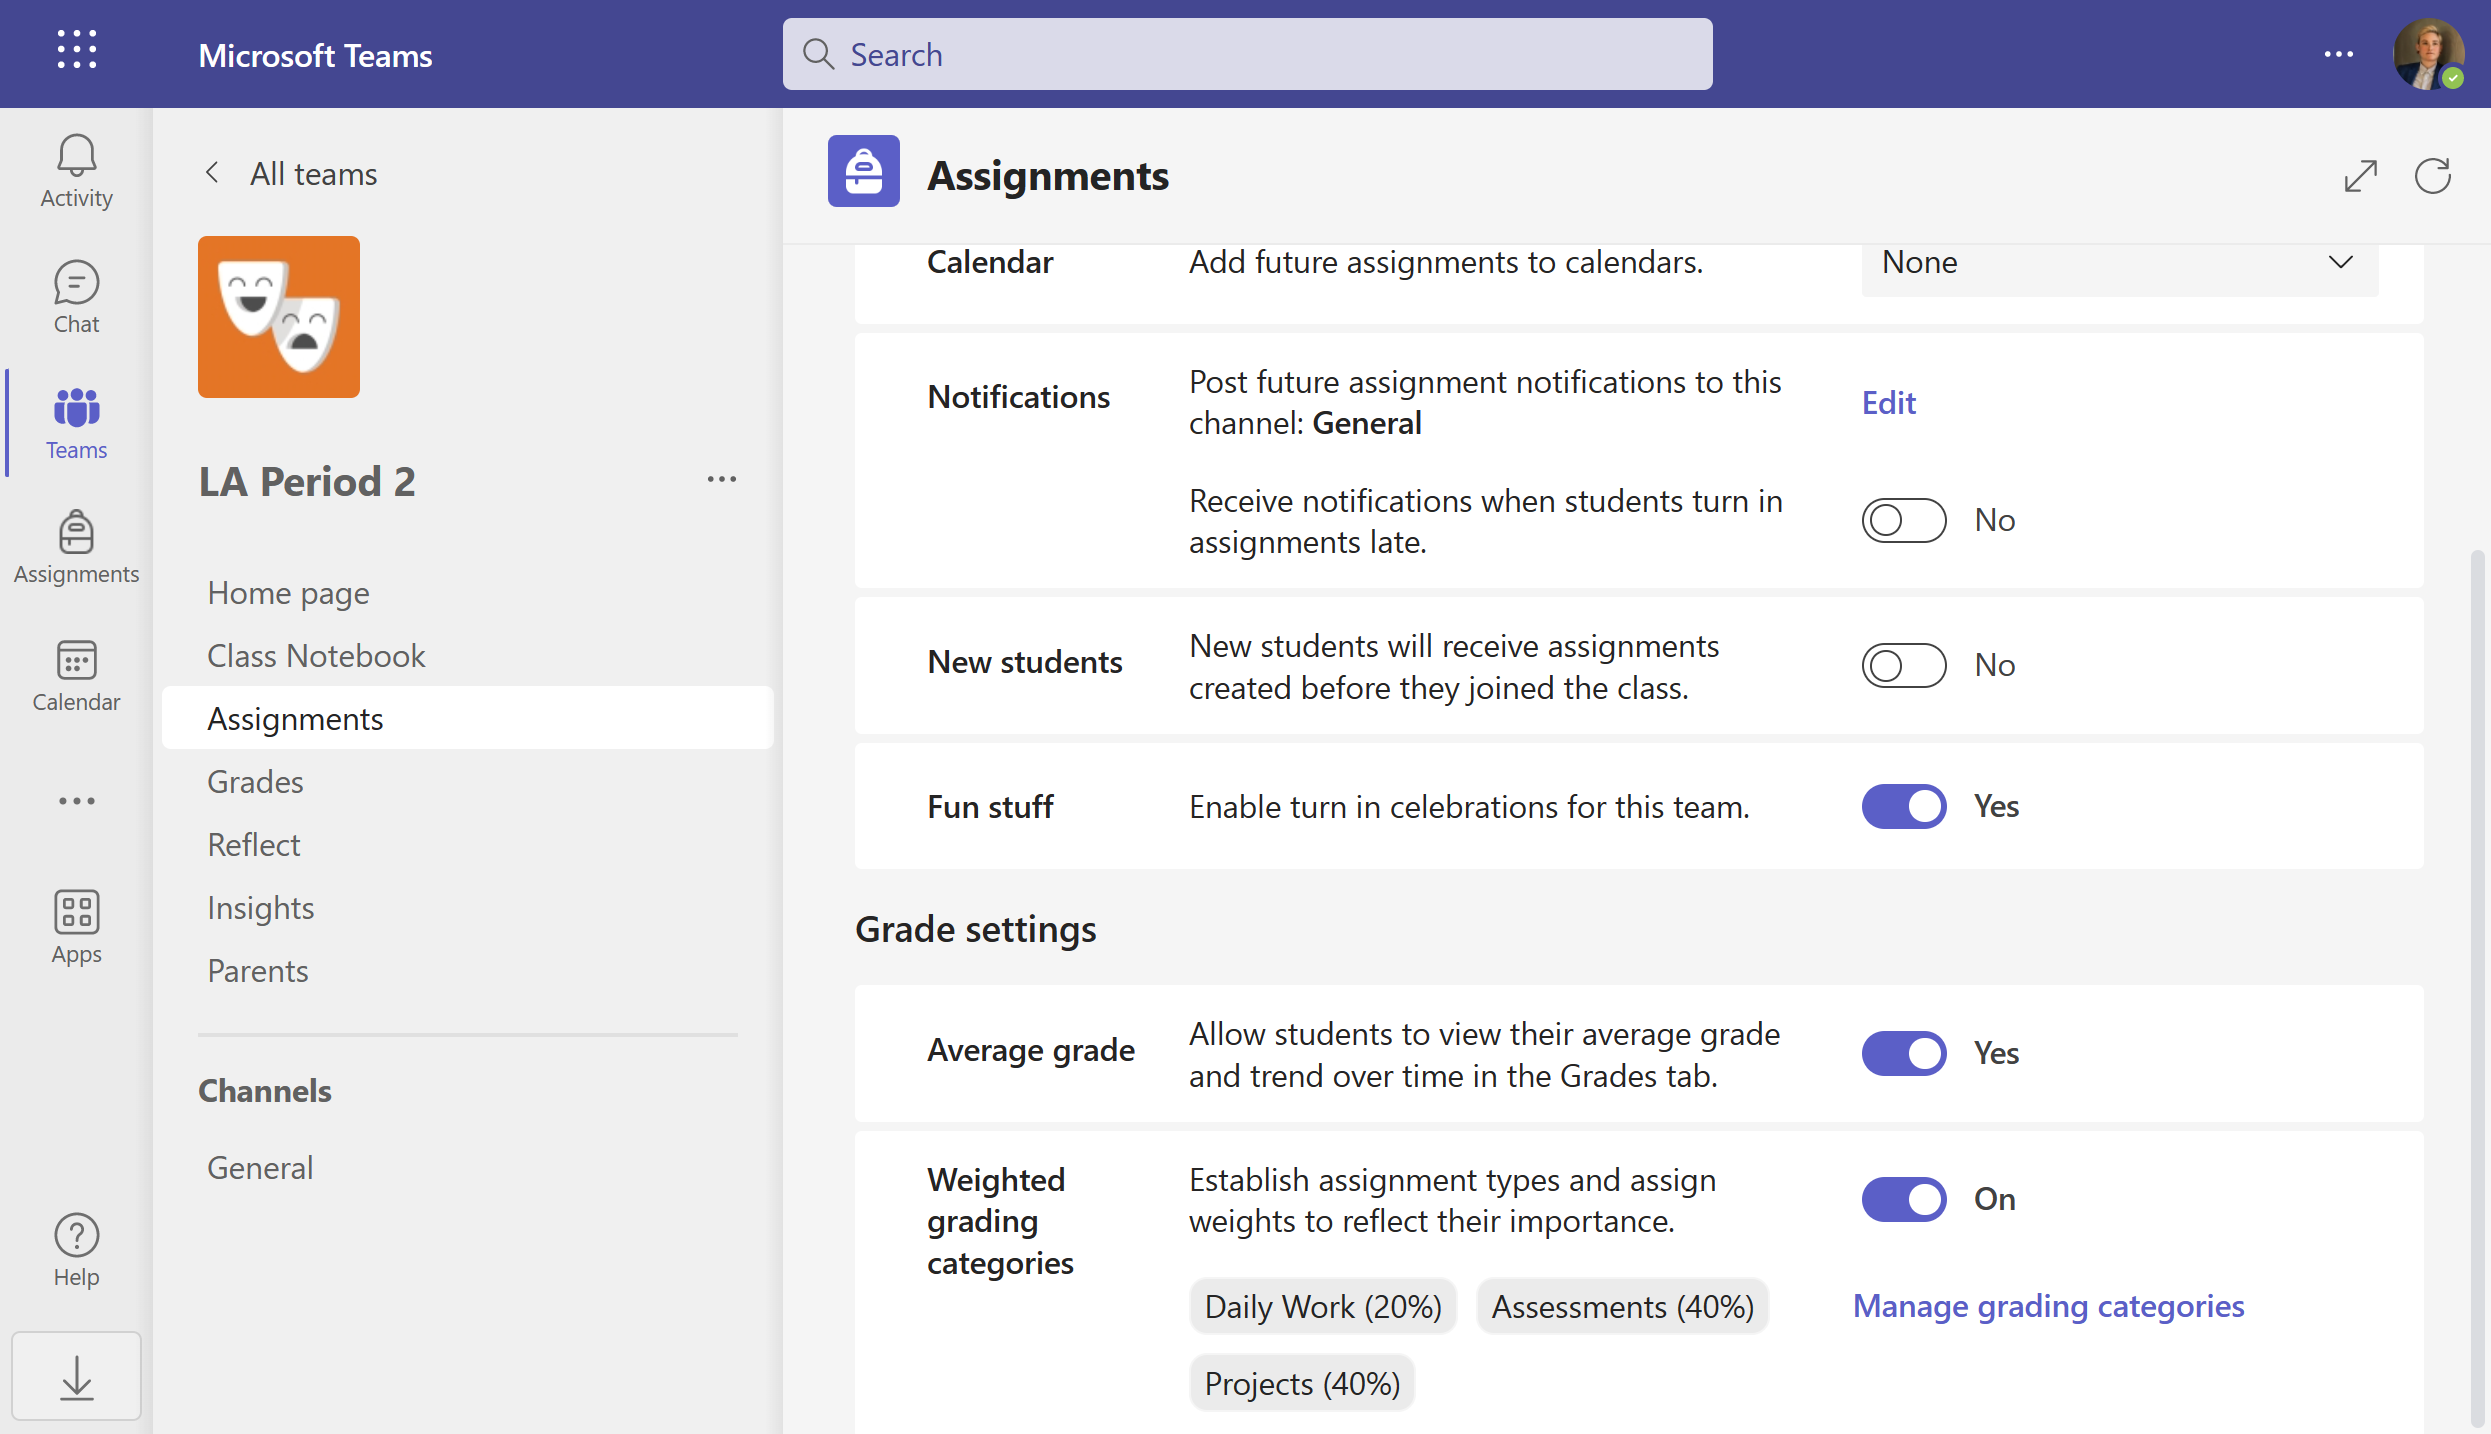
Task: Click the Search input field
Action: click(1247, 54)
